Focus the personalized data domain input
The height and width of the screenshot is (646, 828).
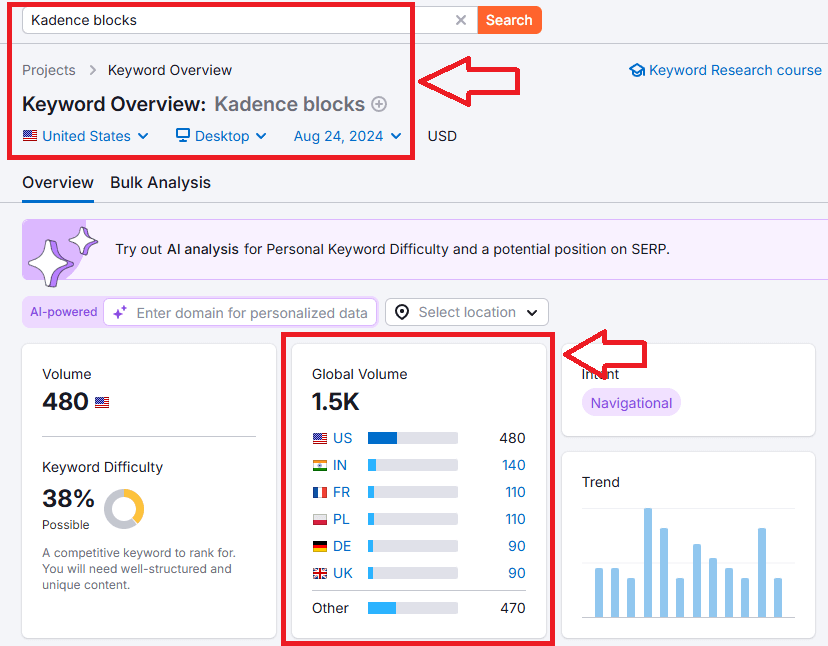click(x=251, y=313)
